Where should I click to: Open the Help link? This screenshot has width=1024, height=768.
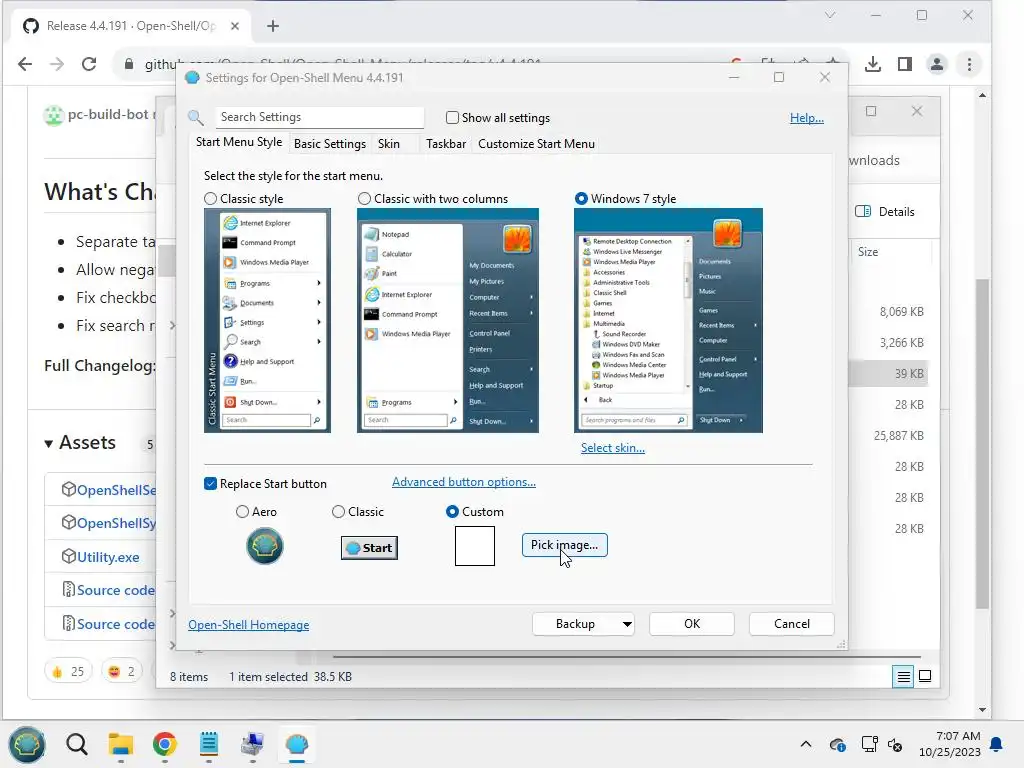807,118
